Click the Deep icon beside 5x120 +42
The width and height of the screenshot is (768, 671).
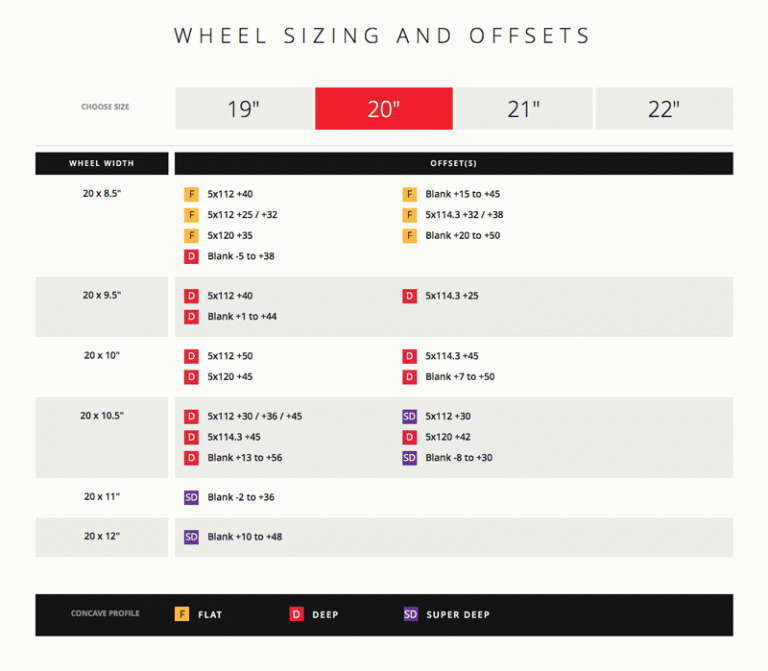409,437
